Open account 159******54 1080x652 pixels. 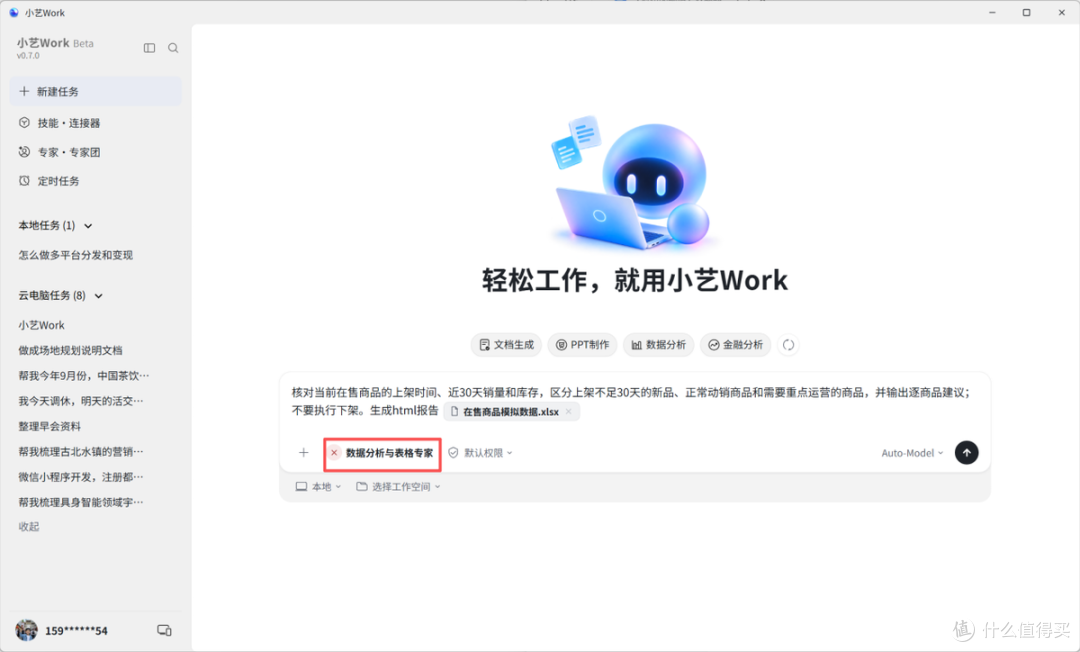(x=76, y=631)
